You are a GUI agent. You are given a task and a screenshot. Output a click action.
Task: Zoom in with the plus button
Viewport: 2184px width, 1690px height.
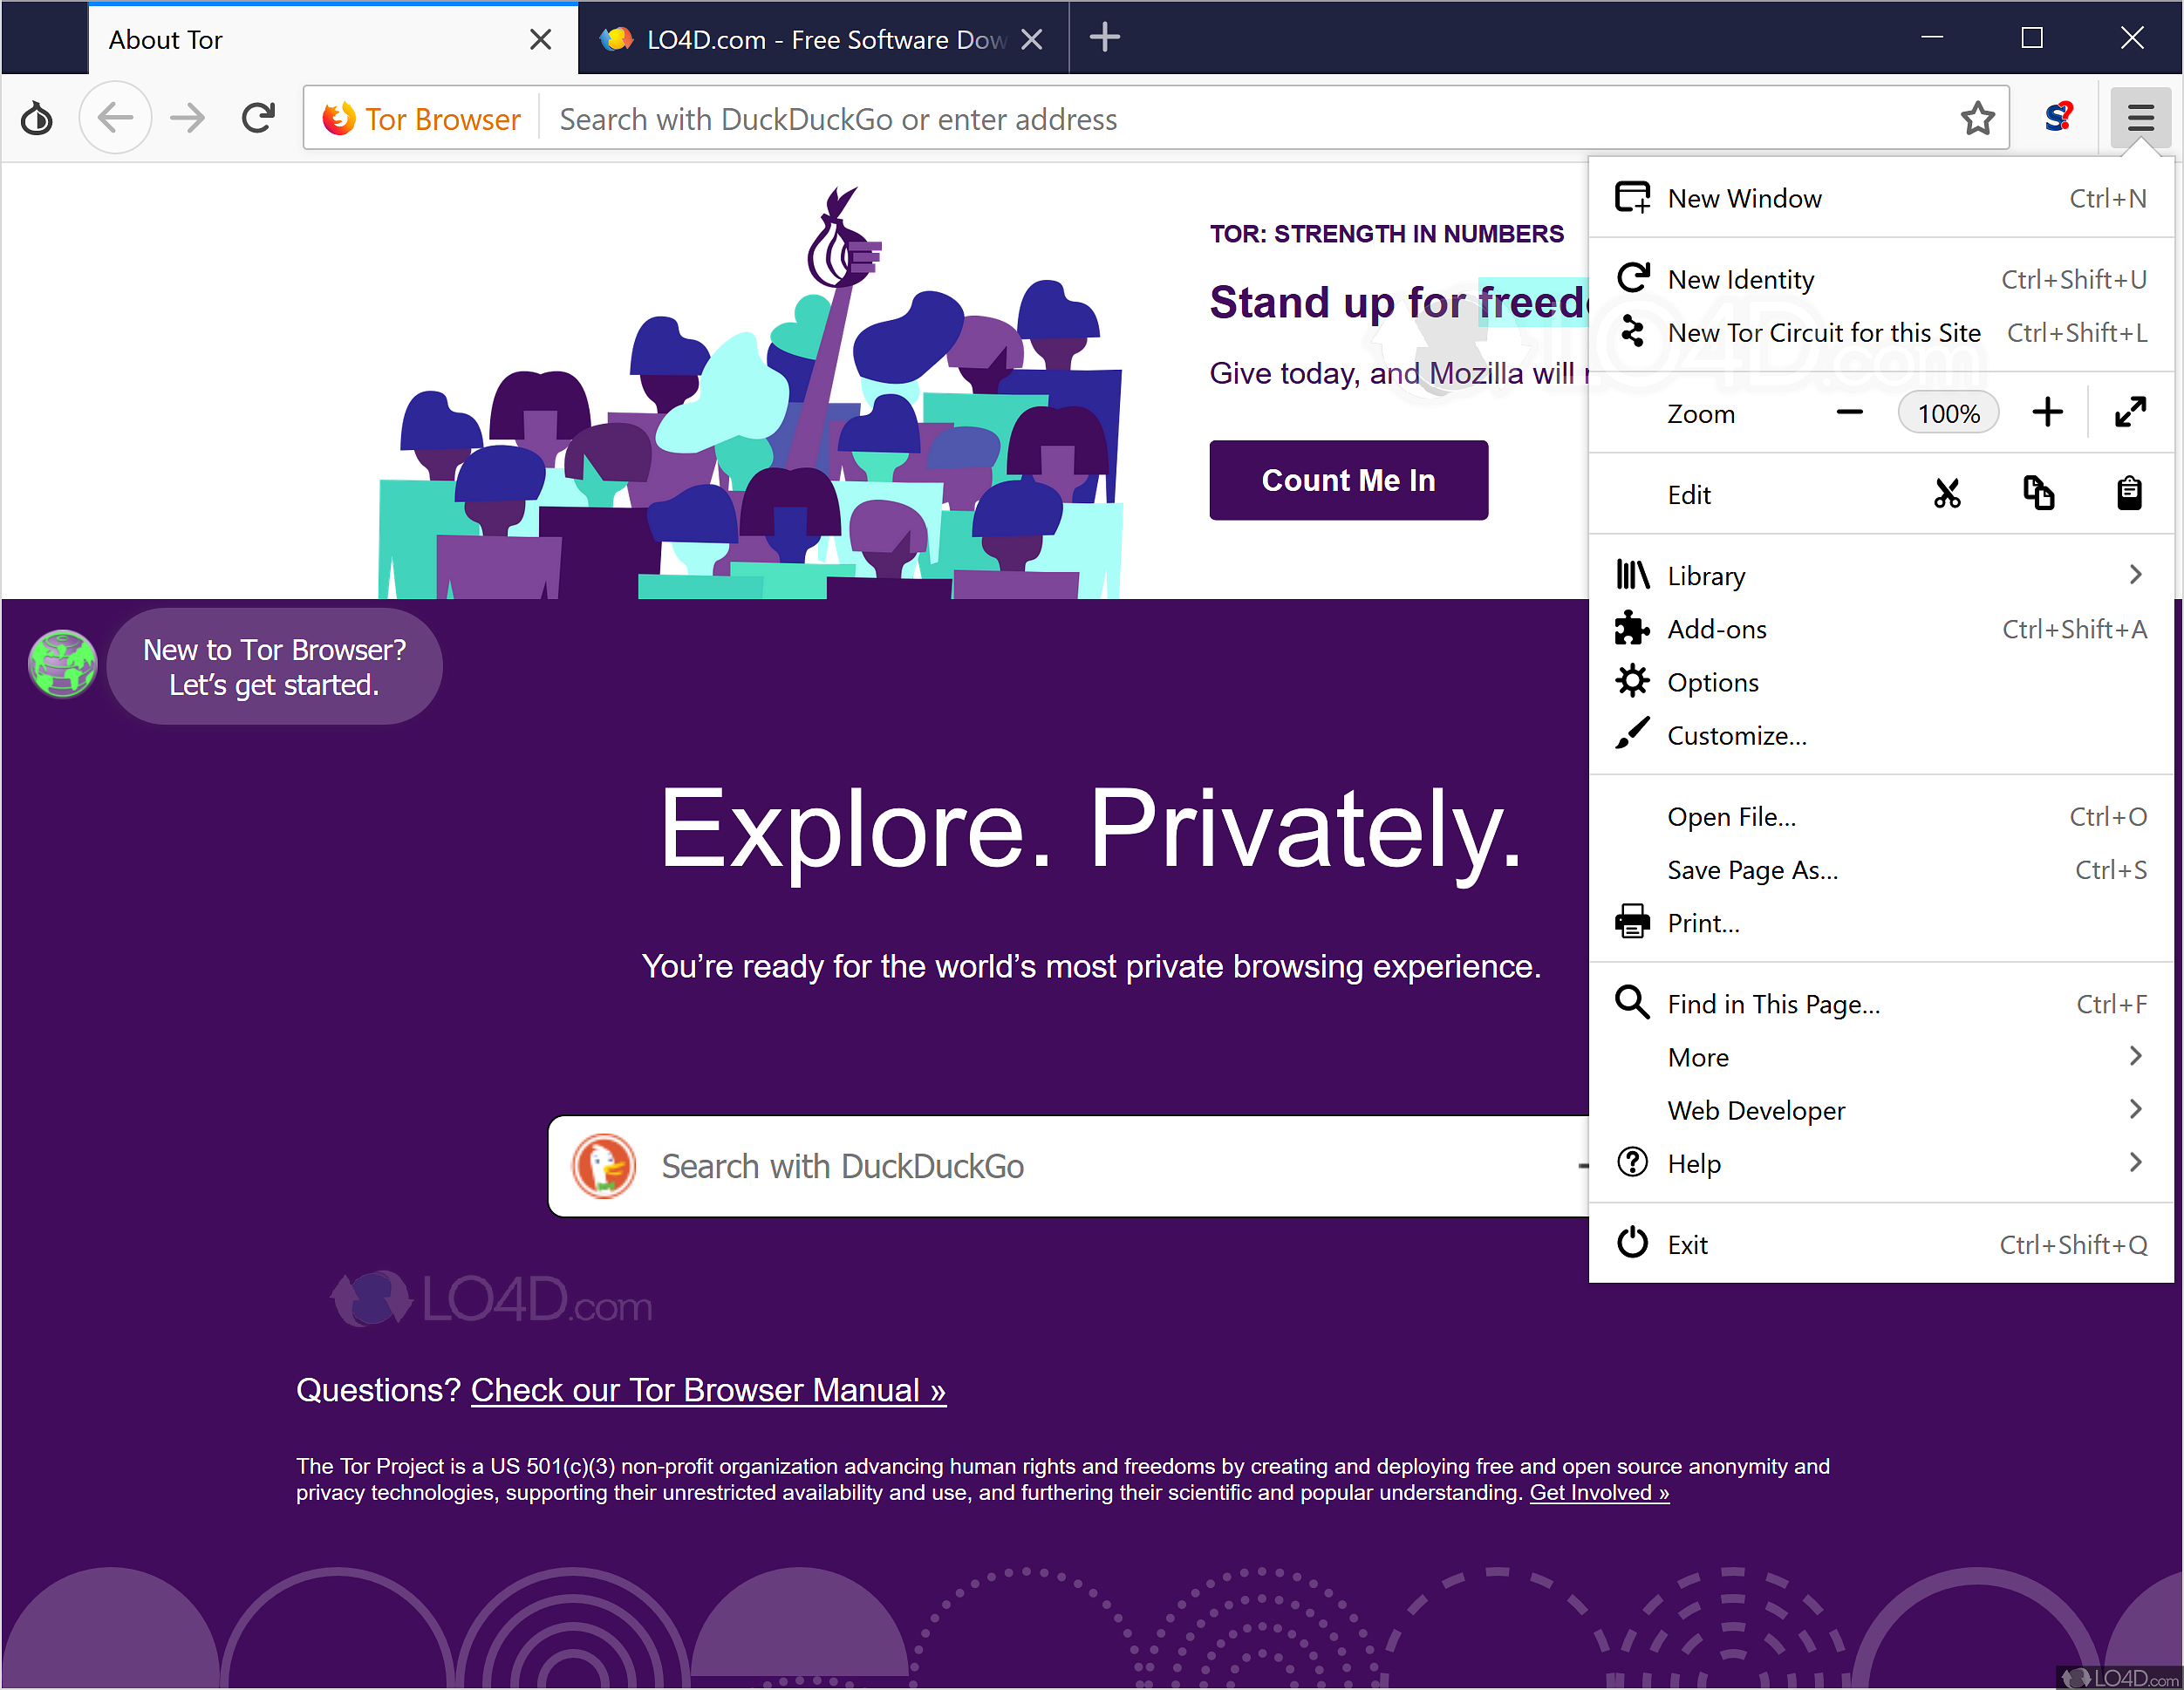click(x=2047, y=412)
